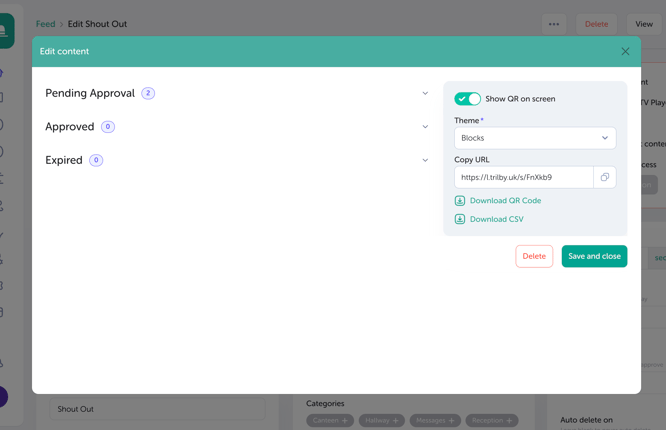Click the Download CSV icon
This screenshot has height=430, width=666.
pyautogui.click(x=460, y=219)
